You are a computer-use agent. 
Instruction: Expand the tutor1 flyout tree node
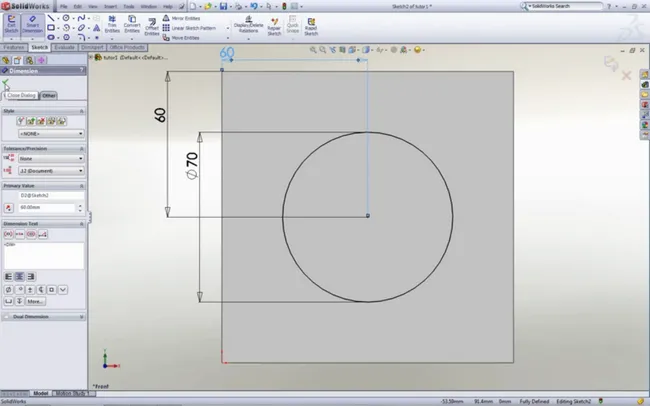[91, 57]
